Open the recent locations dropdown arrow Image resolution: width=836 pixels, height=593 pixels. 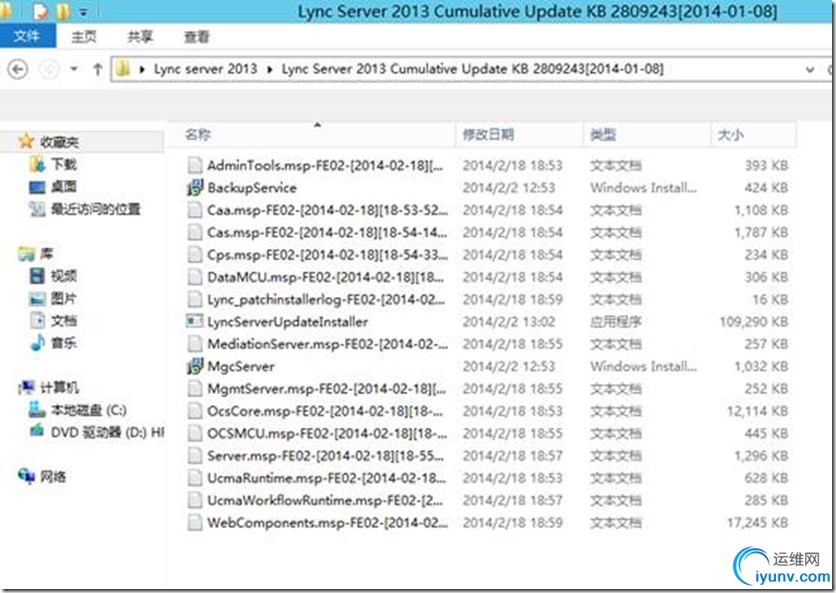tap(74, 69)
